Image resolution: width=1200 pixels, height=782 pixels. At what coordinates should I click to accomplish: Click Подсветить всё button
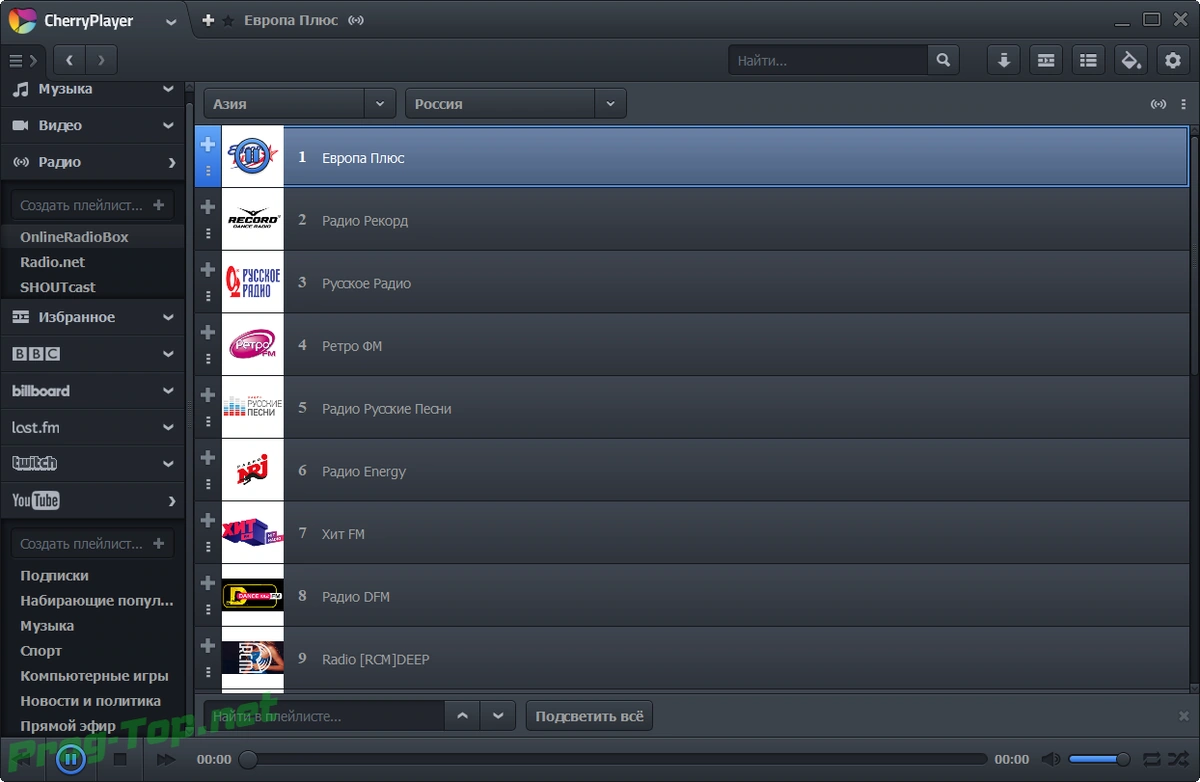[x=589, y=716]
